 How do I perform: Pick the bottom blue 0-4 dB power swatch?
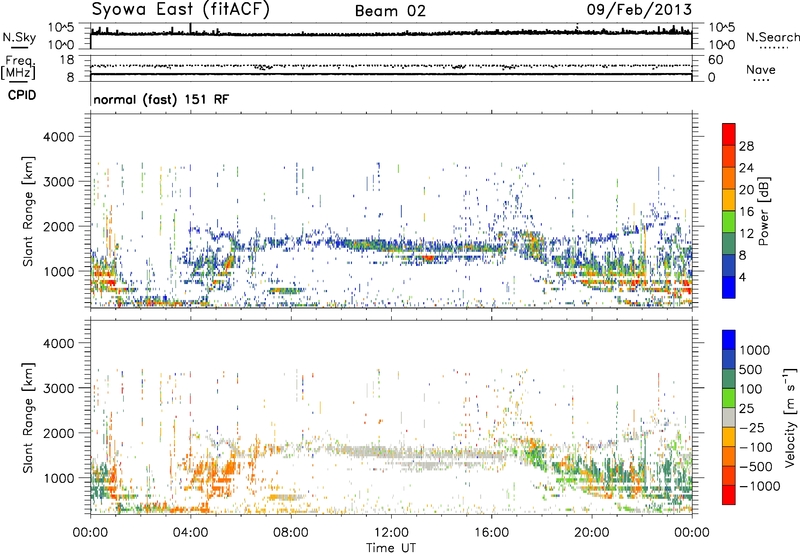click(729, 288)
